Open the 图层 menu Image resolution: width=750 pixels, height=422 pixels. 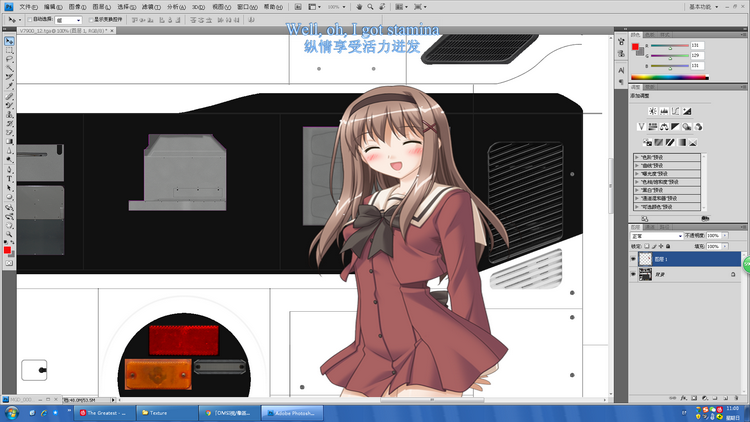[x=101, y=7]
